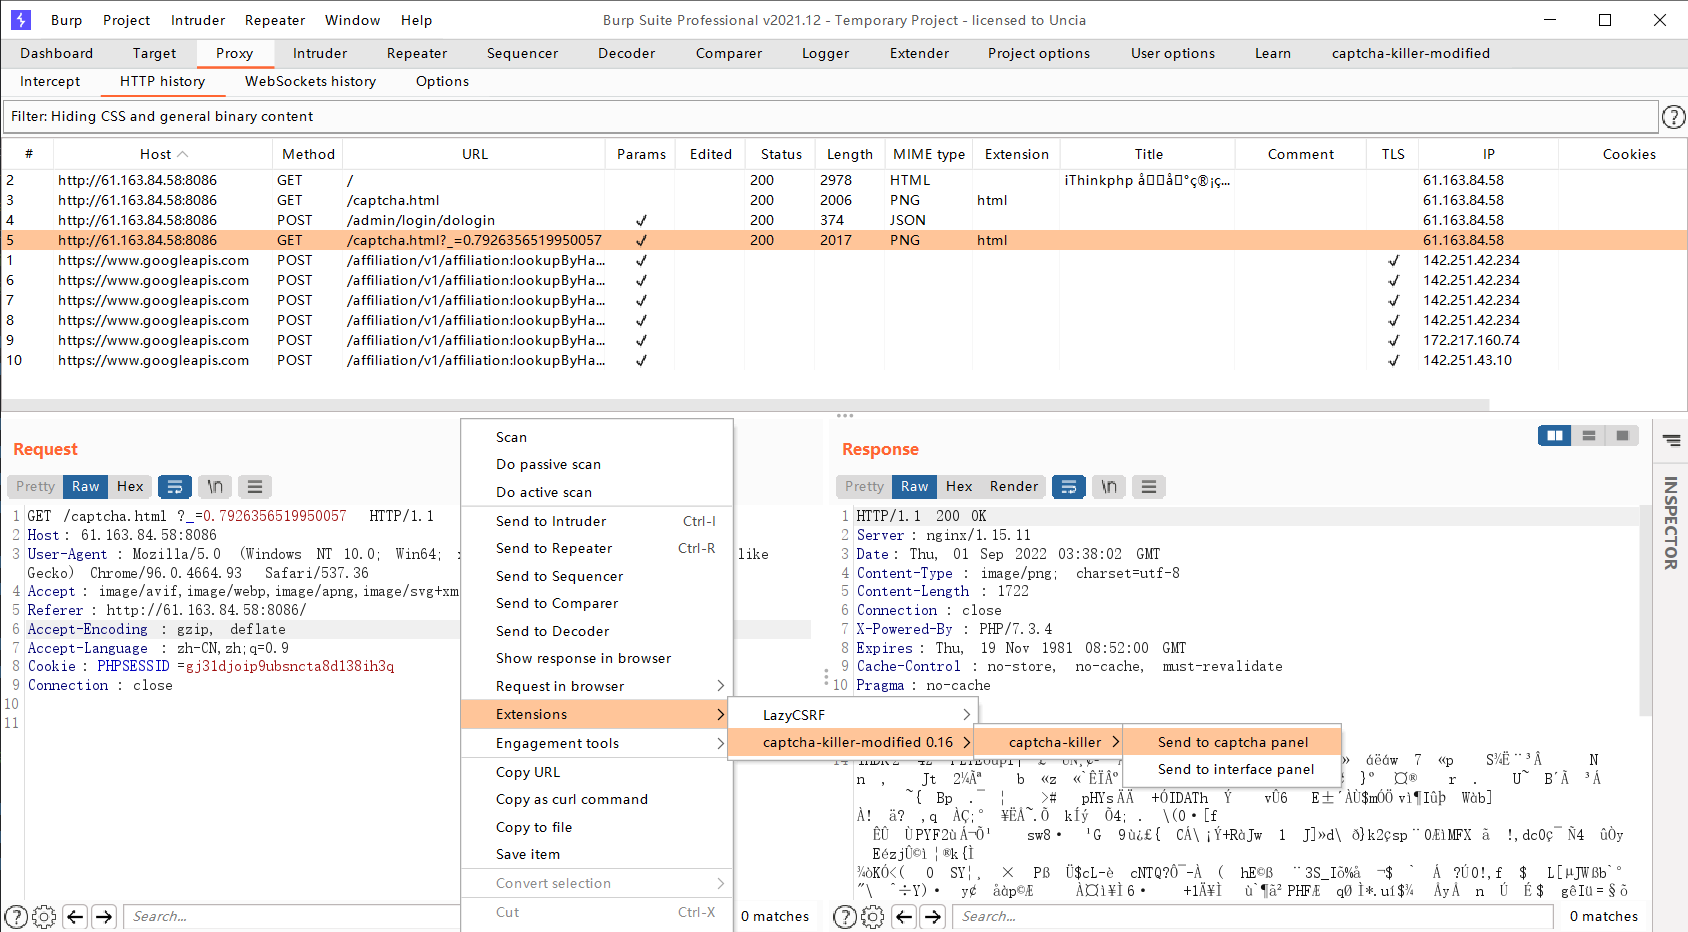This screenshot has height=932, width=1688.
Task: Select row with IP 172.217.160.74
Action: [844, 340]
